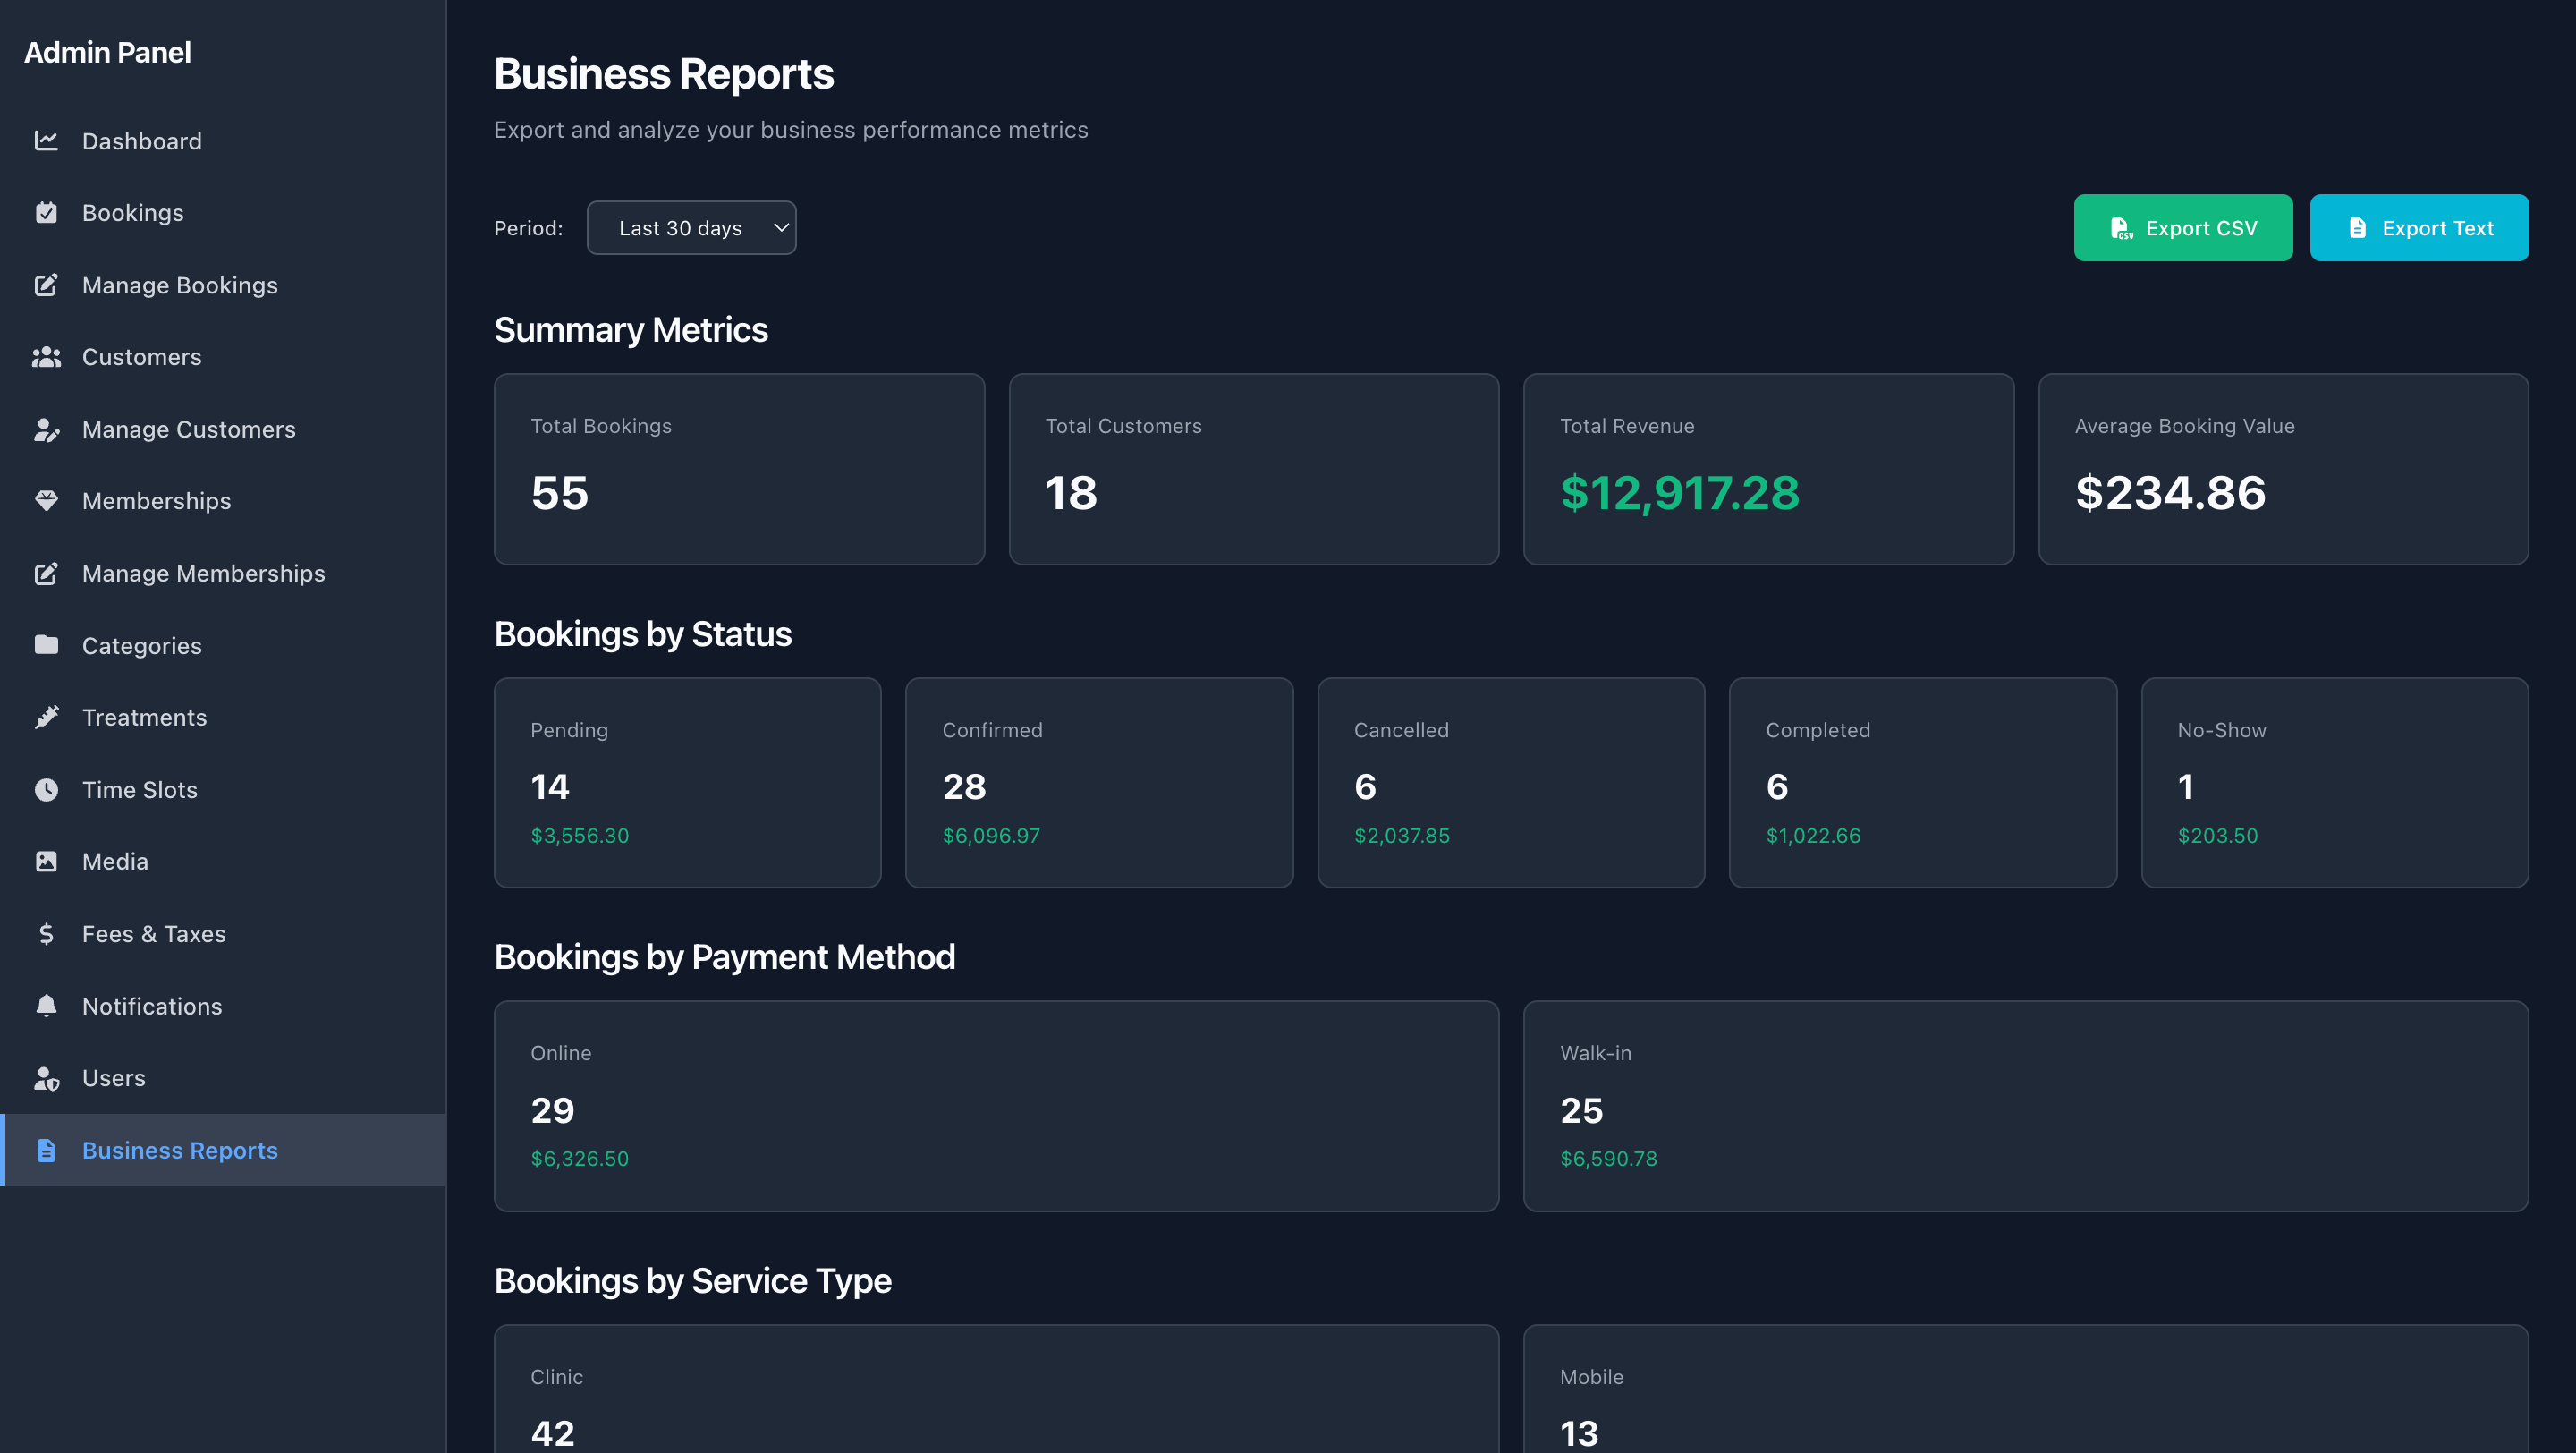2576x1453 pixels.
Task: Click the Treatments syringe icon
Action: tap(47, 717)
